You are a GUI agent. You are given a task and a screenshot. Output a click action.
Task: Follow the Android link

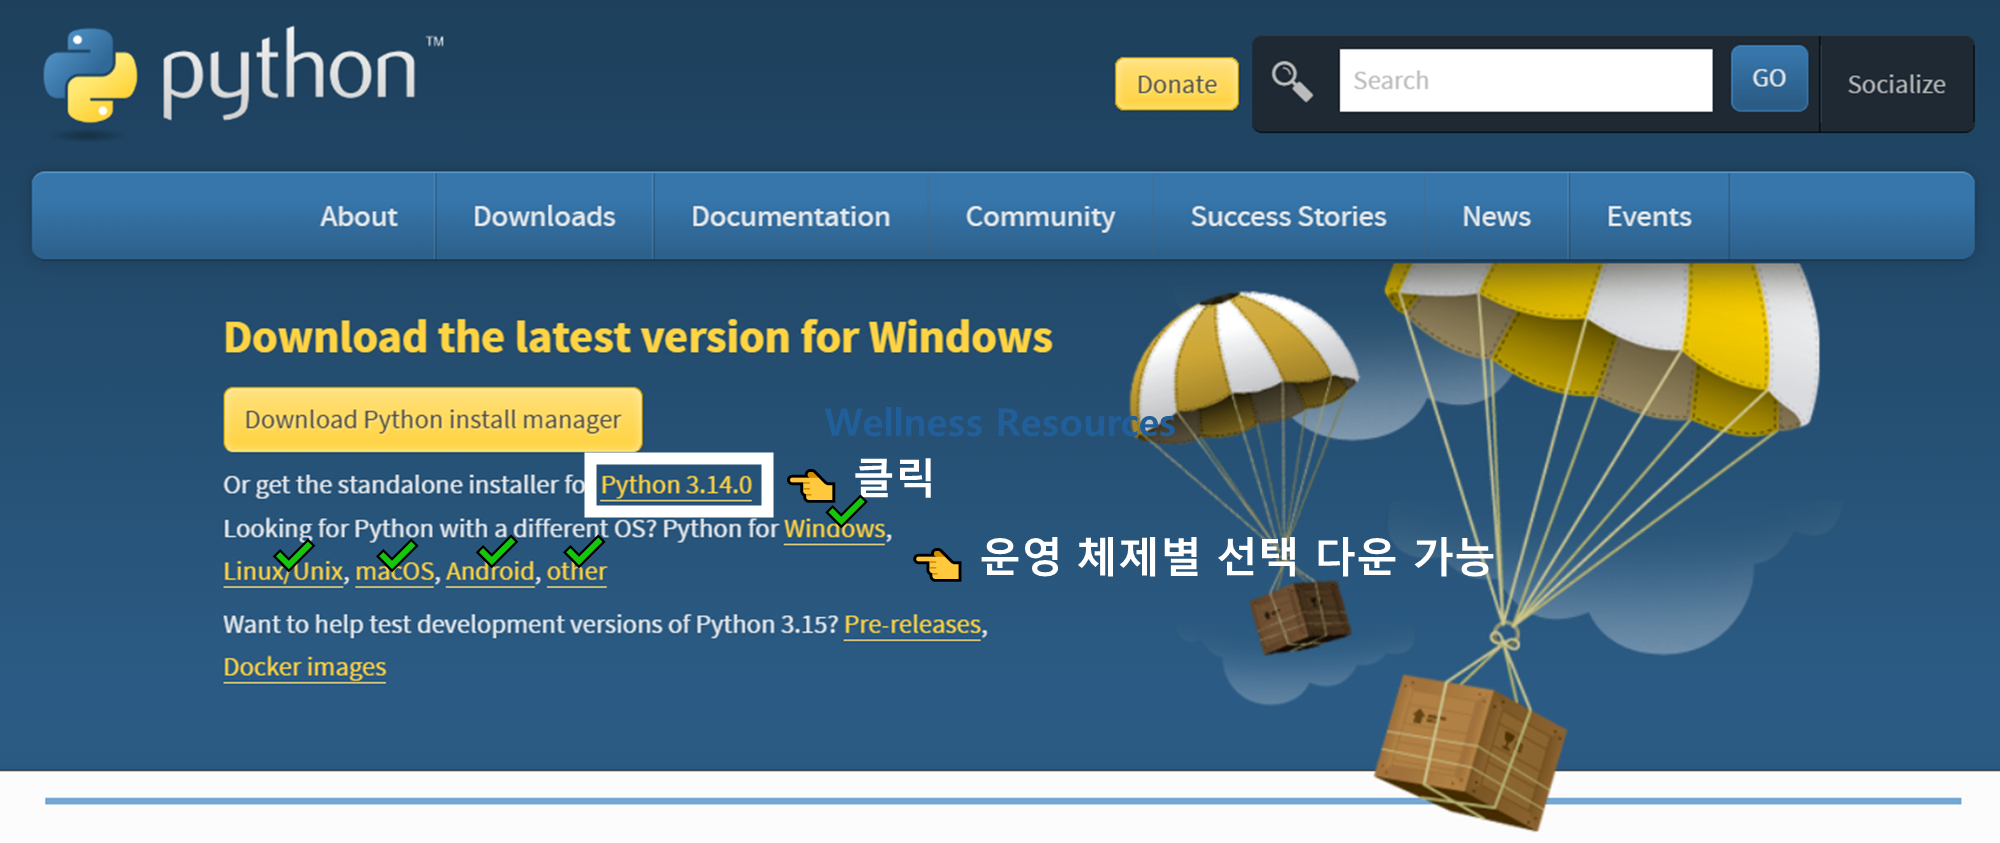(490, 571)
